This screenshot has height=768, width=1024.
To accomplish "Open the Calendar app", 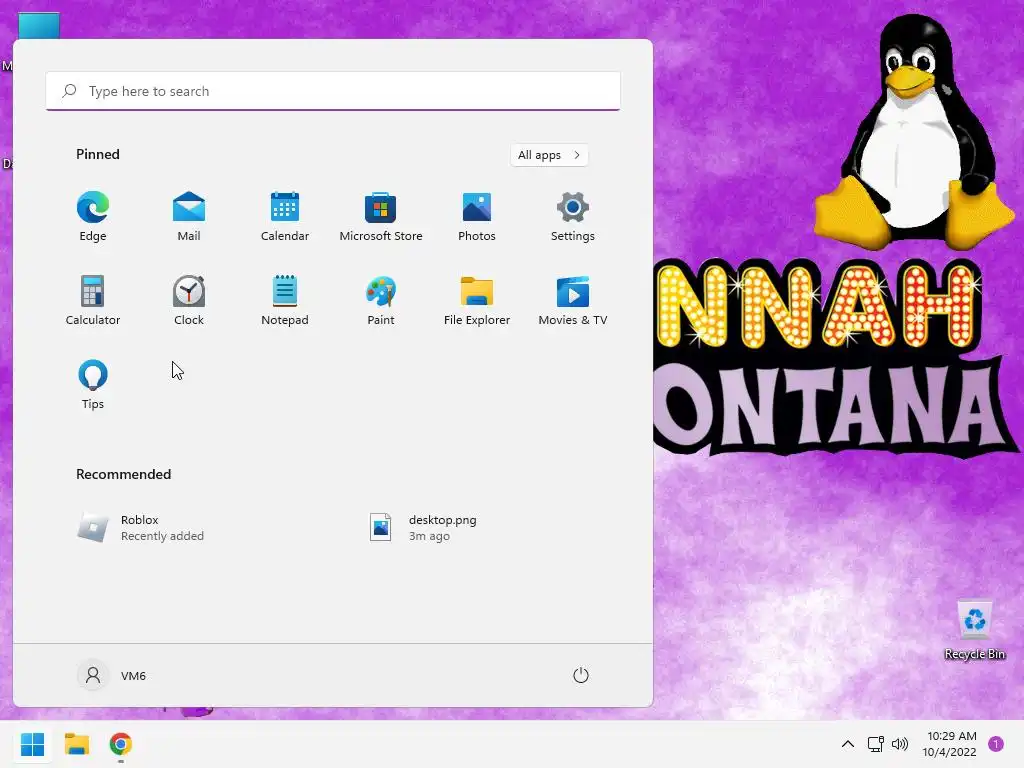I will pyautogui.click(x=285, y=217).
